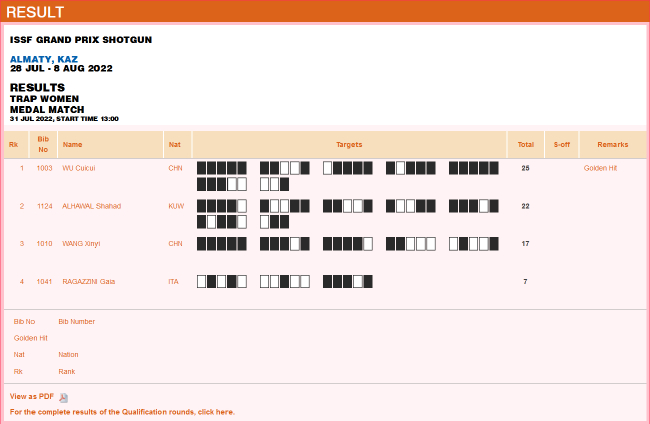Click bib number 1010
The width and height of the screenshot is (650, 424).
tap(44, 244)
